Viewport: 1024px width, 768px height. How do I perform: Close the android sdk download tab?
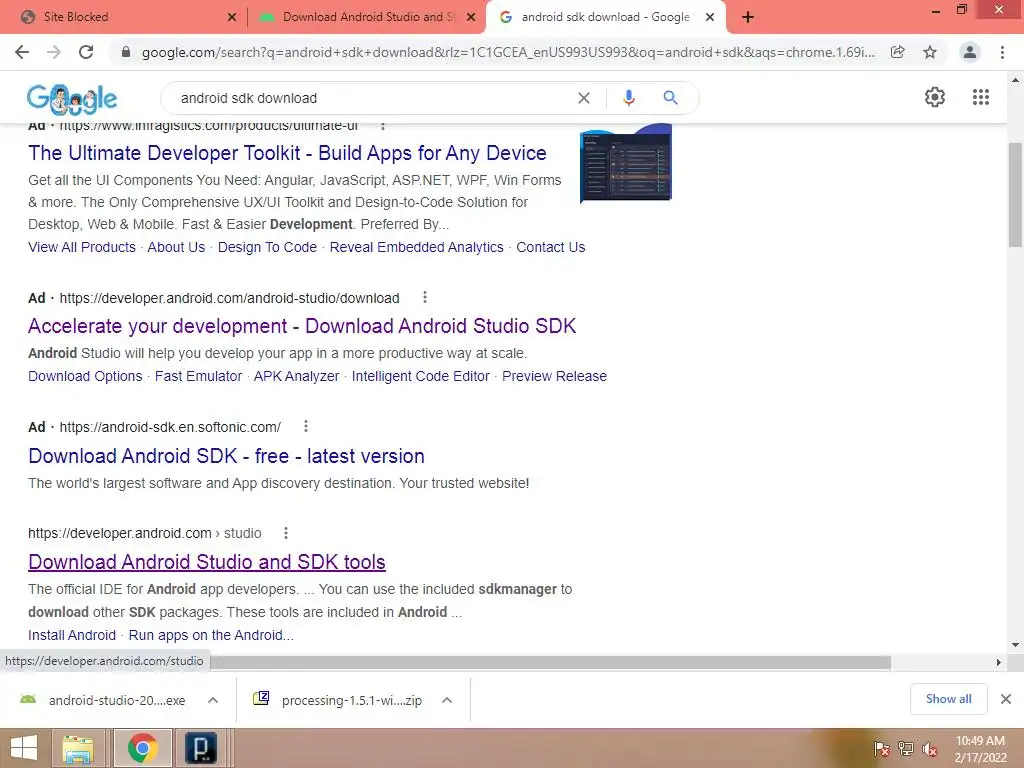point(710,17)
